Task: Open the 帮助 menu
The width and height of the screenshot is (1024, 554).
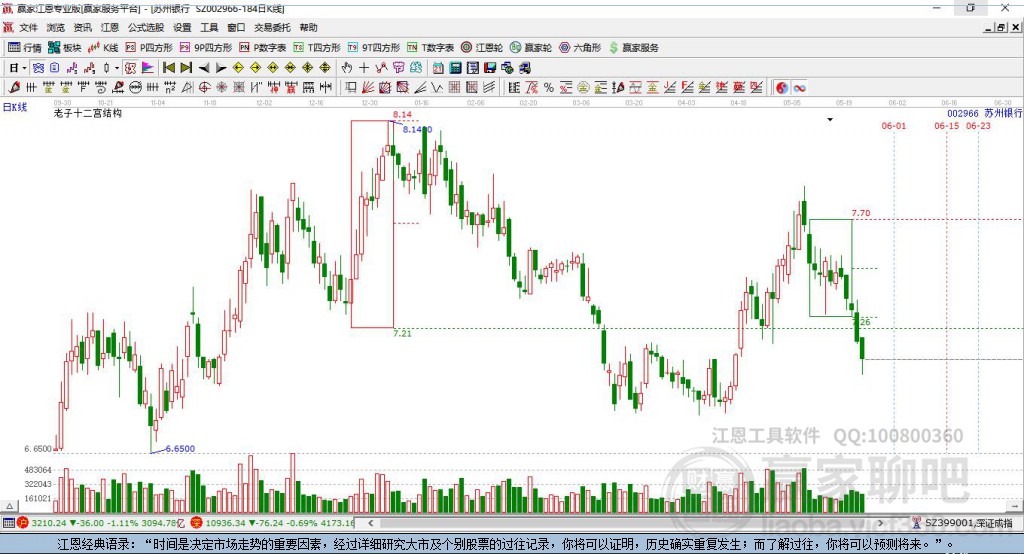Action: point(308,27)
